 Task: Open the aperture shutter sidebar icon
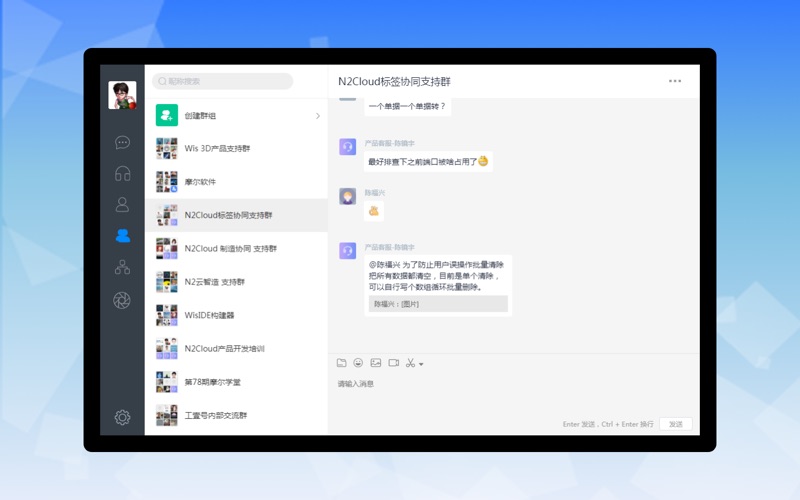(122, 301)
